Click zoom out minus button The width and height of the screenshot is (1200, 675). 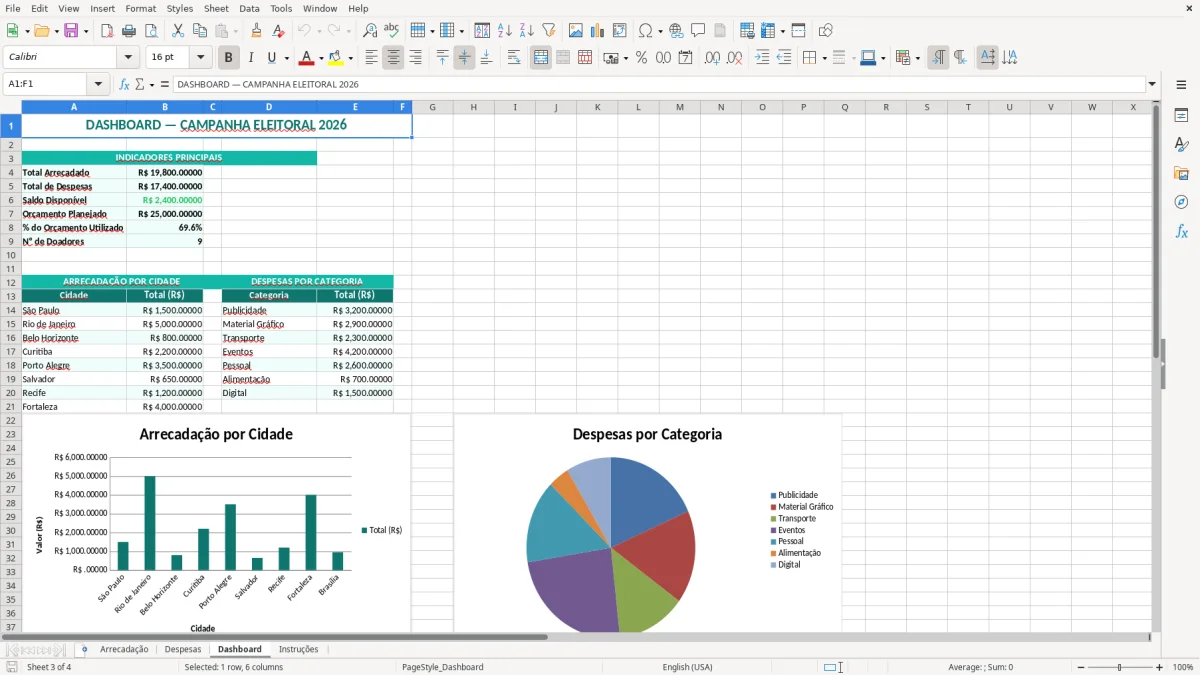[1079, 667]
